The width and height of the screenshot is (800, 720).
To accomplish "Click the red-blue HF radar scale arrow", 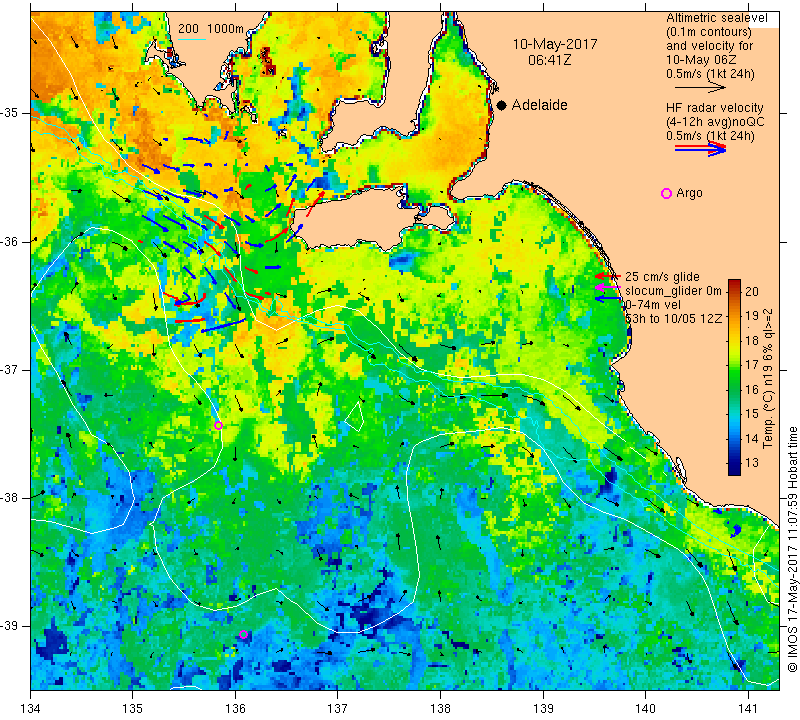I will pyautogui.click(x=700, y=149).
